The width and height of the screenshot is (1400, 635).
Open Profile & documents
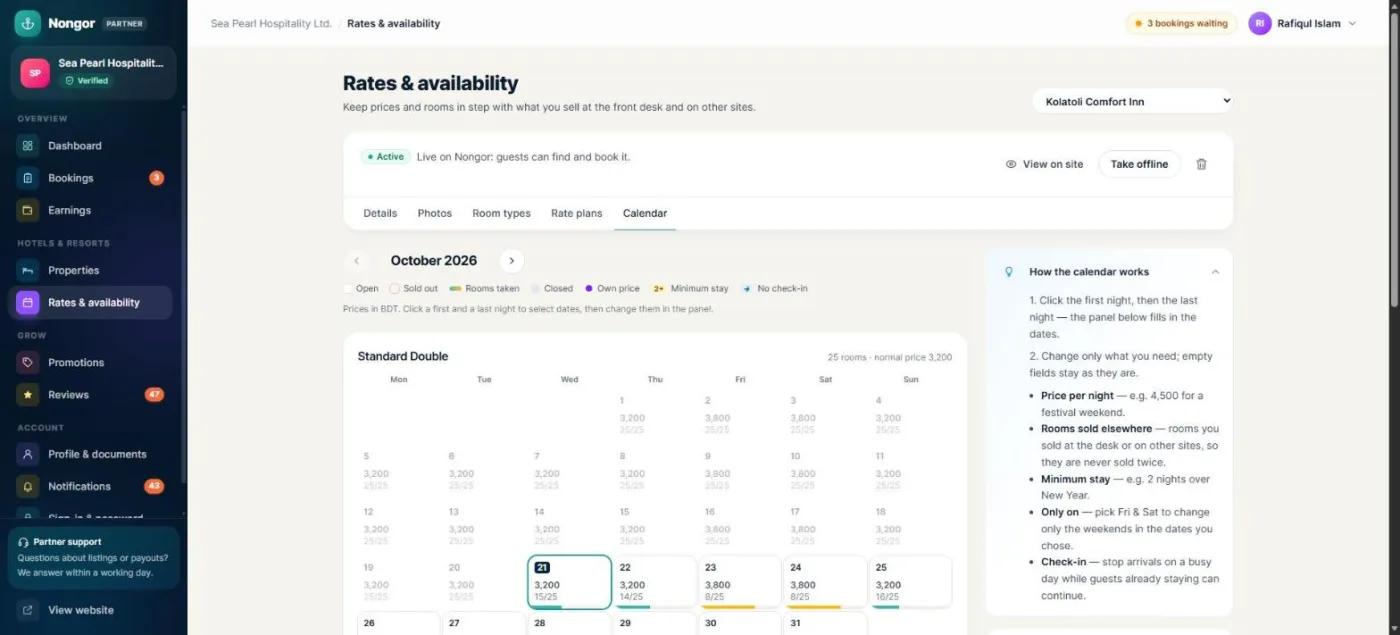(90, 454)
